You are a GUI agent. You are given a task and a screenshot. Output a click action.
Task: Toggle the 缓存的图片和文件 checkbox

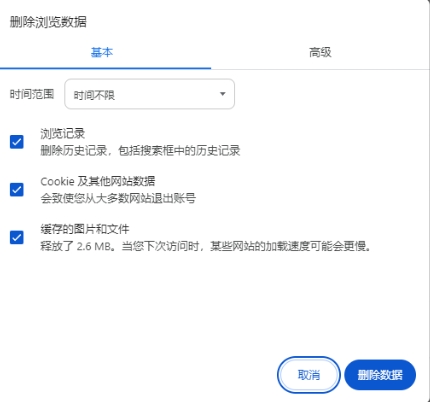(17, 237)
